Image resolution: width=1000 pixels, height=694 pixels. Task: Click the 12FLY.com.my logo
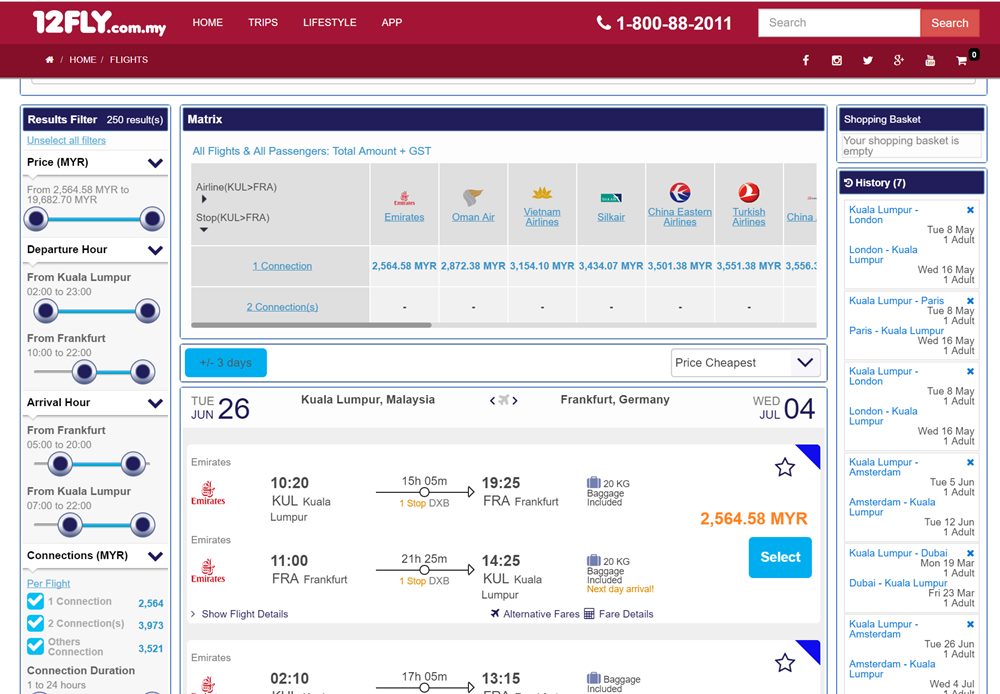coord(99,23)
